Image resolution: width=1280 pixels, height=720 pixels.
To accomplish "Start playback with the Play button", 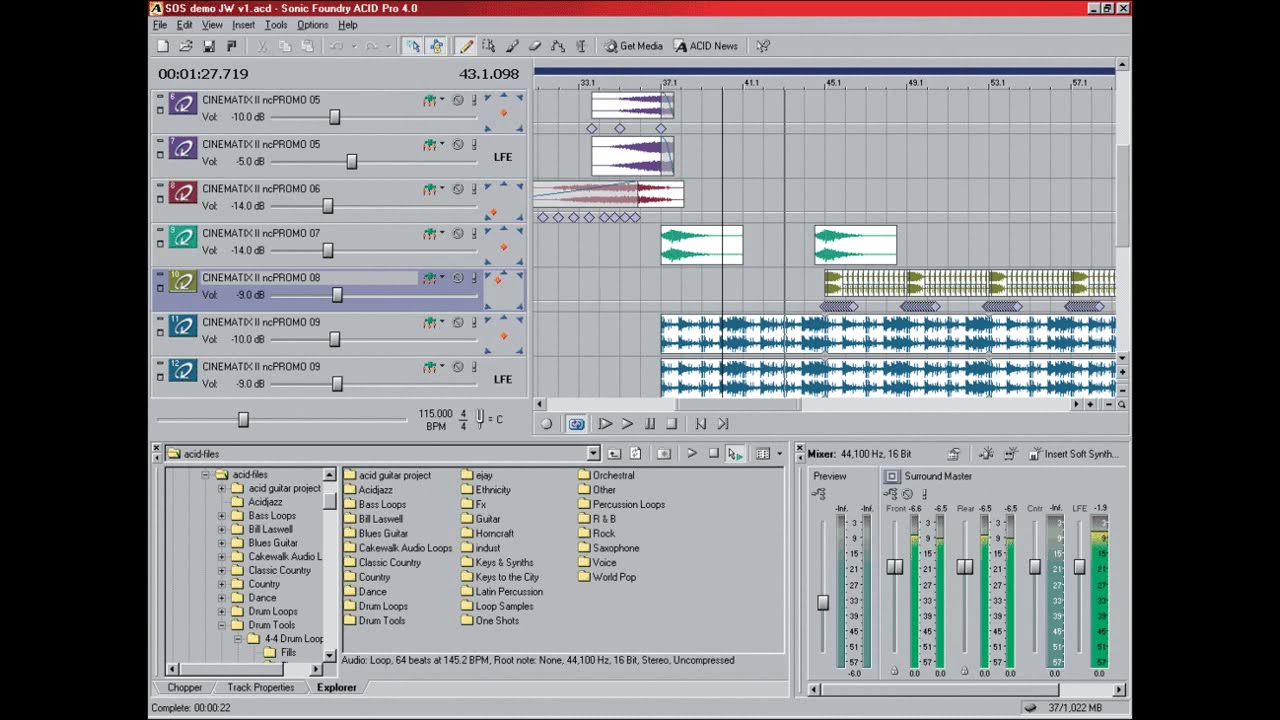I will click(x=627, y=424).
